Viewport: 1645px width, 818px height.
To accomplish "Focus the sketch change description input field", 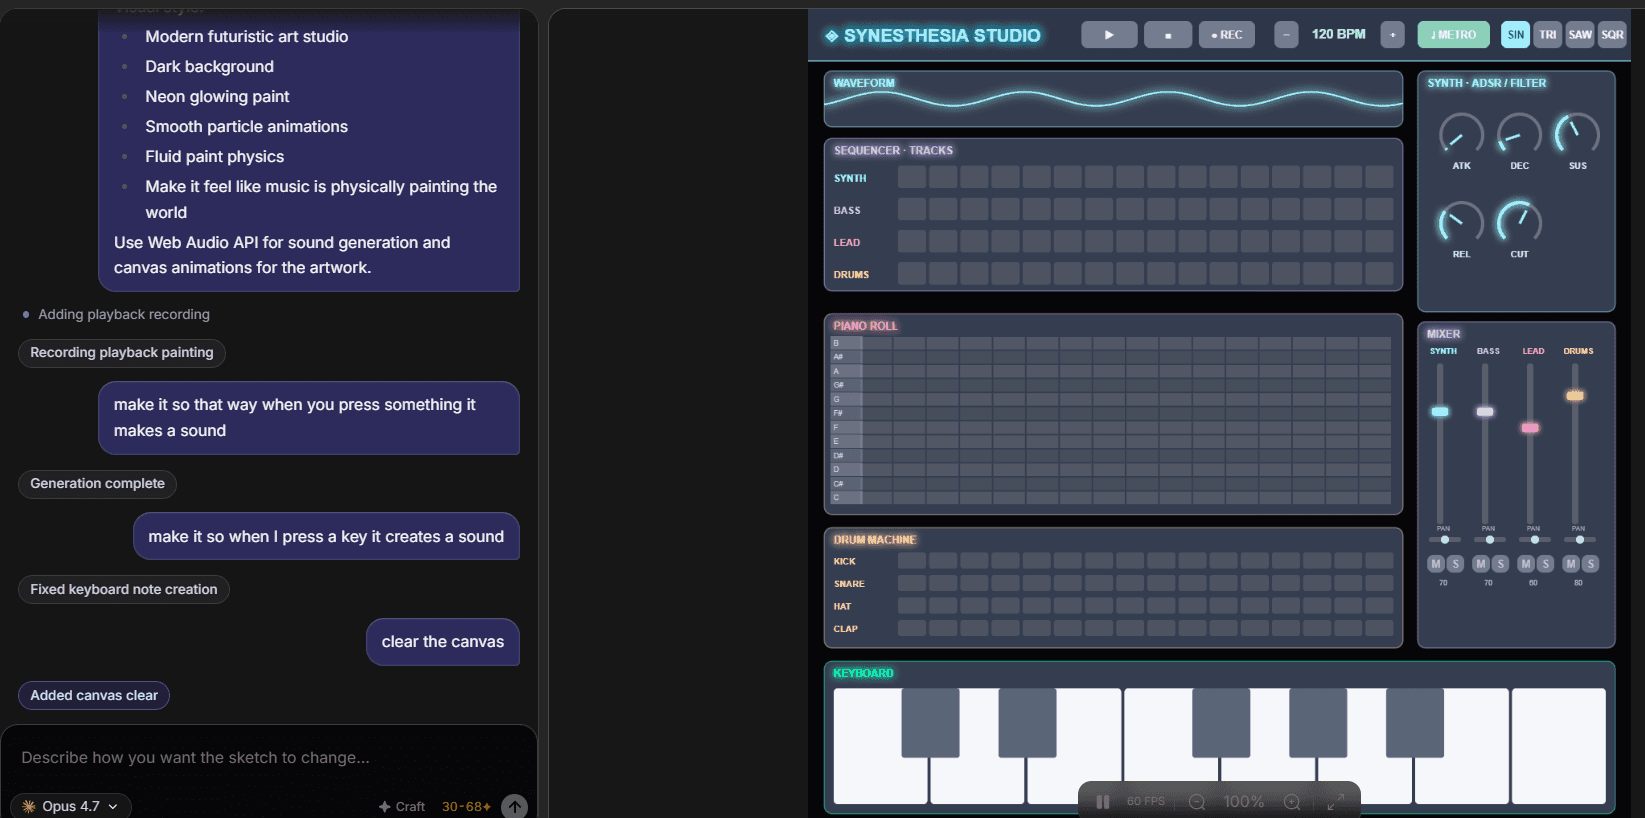I will (268, 758).
